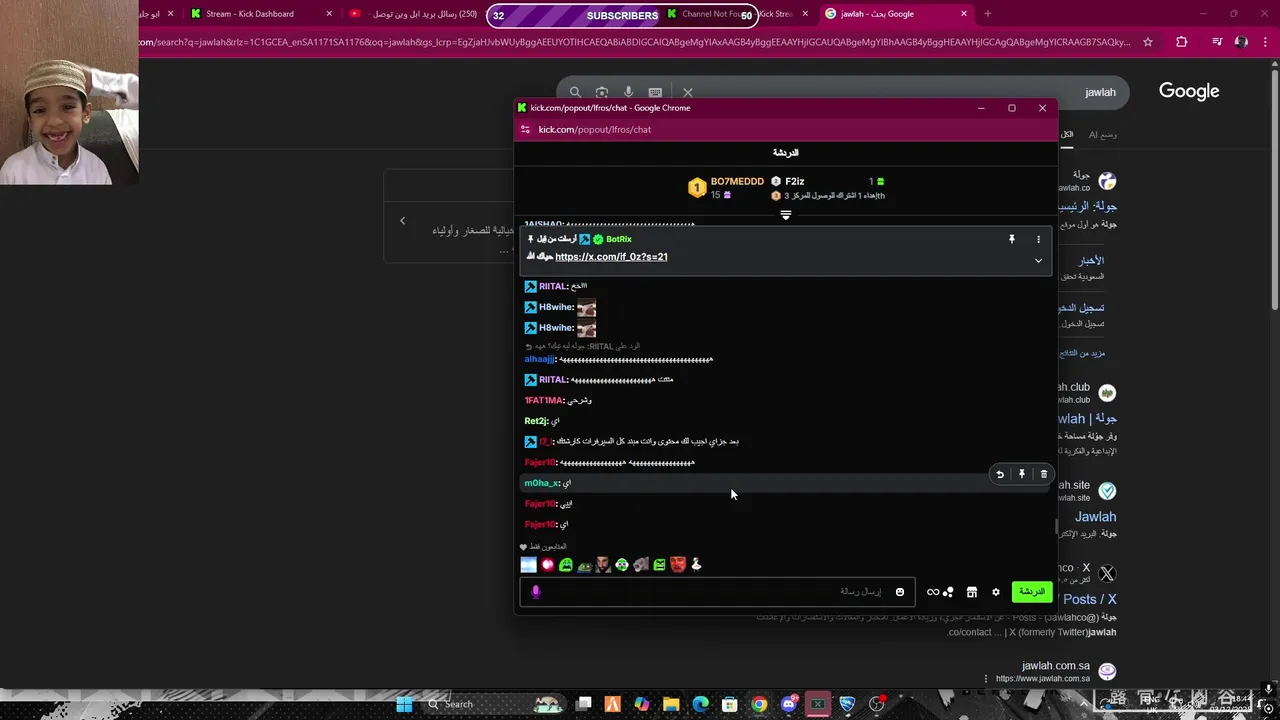Click BO7MEDDD top gifter name
The width and height of the screenshot is (1280, 720).
click(x=737, y=182)
